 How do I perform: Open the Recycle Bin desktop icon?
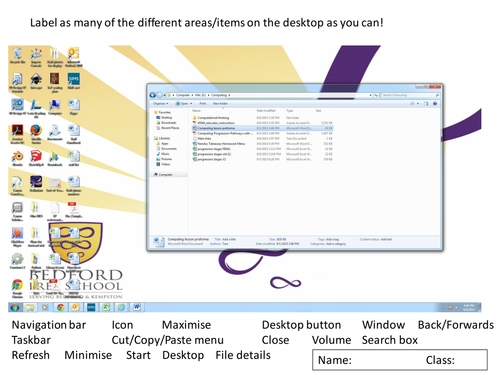coord(17,55)
